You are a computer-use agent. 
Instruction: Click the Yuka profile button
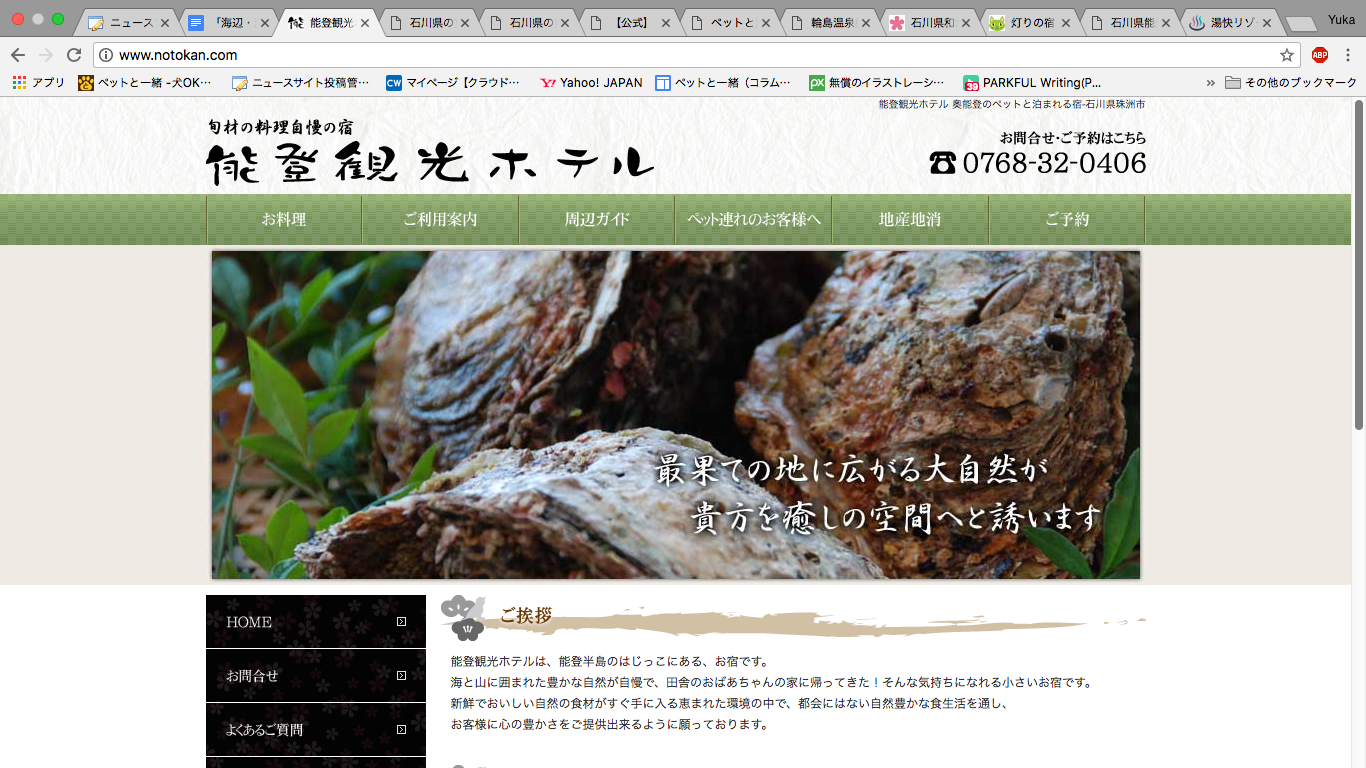click(1341, 19)
